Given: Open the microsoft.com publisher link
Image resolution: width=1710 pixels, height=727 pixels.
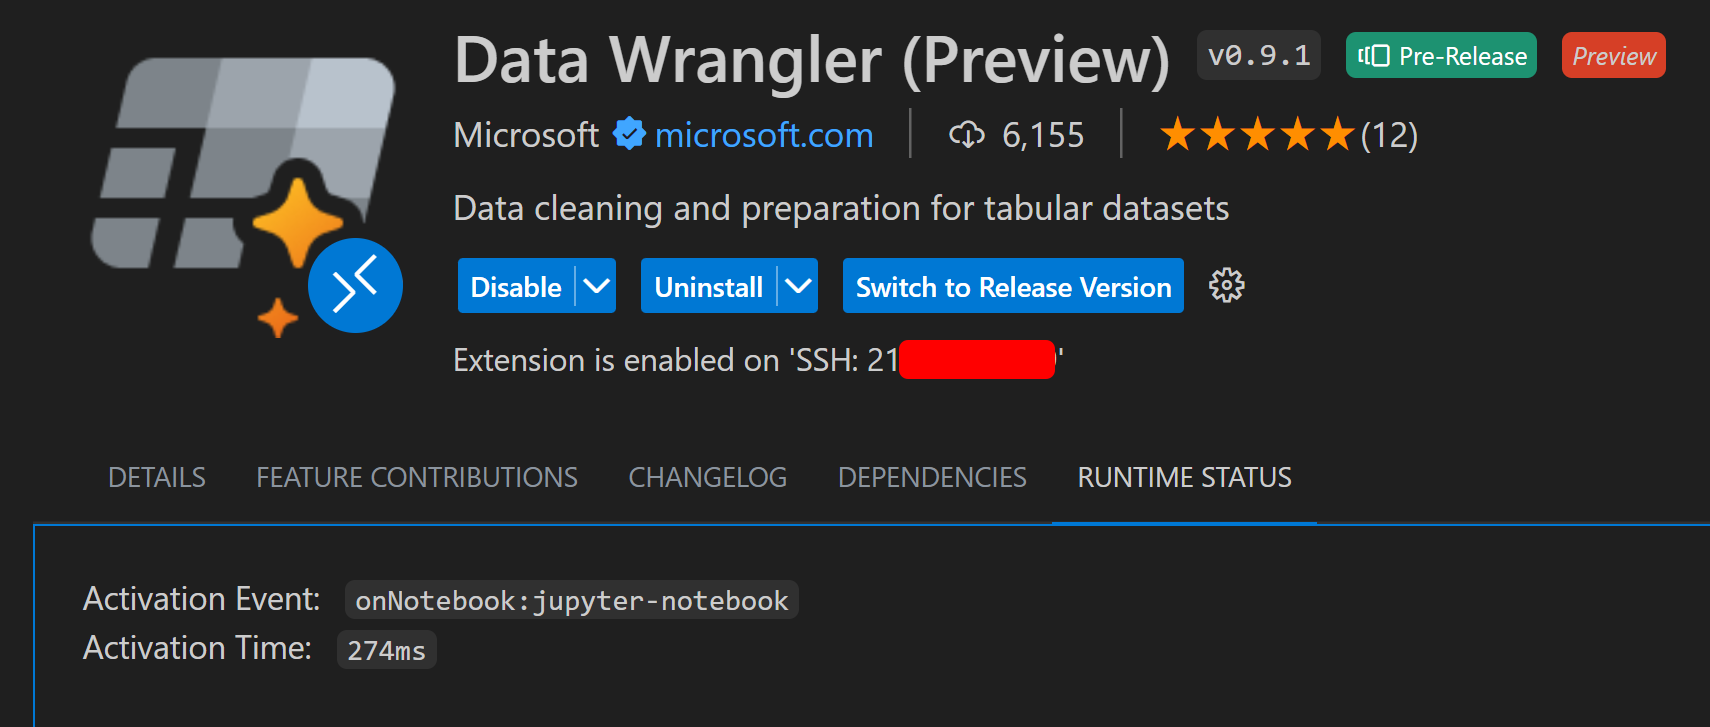Looking at the screenshot, I should pyautogui.click(x=764, y=133).
